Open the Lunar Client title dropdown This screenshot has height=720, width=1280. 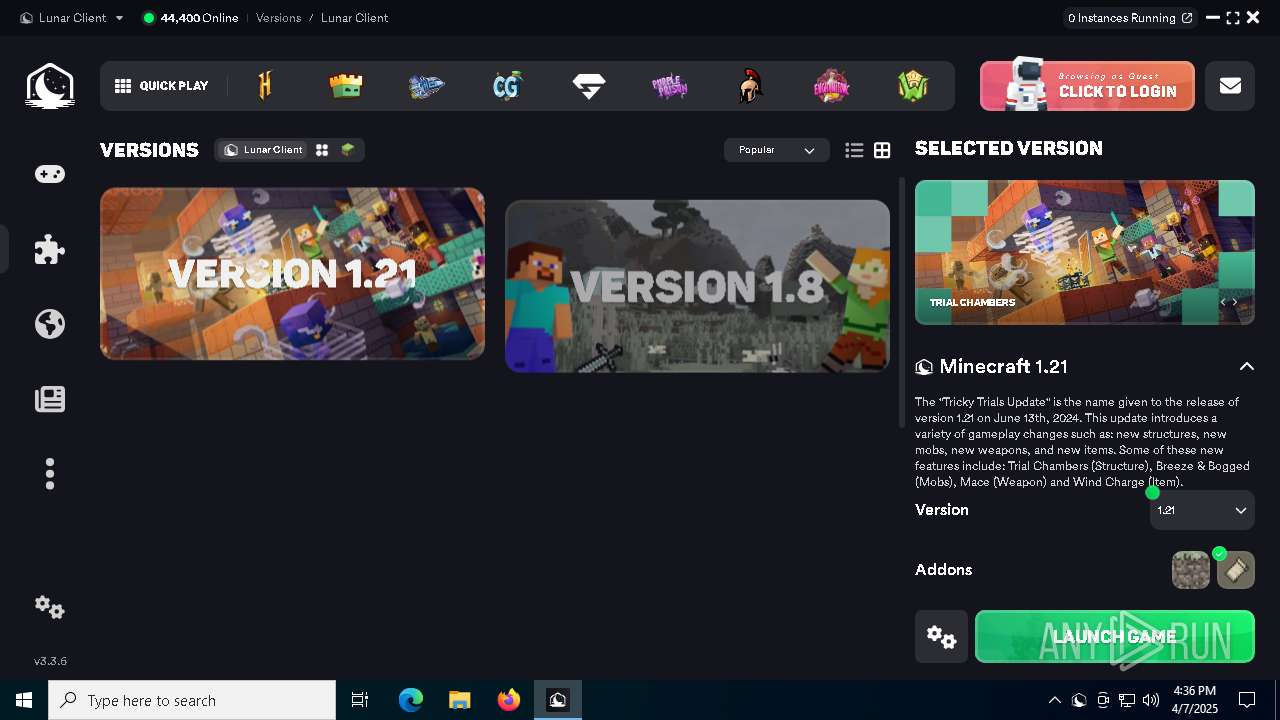coord(72,18)
